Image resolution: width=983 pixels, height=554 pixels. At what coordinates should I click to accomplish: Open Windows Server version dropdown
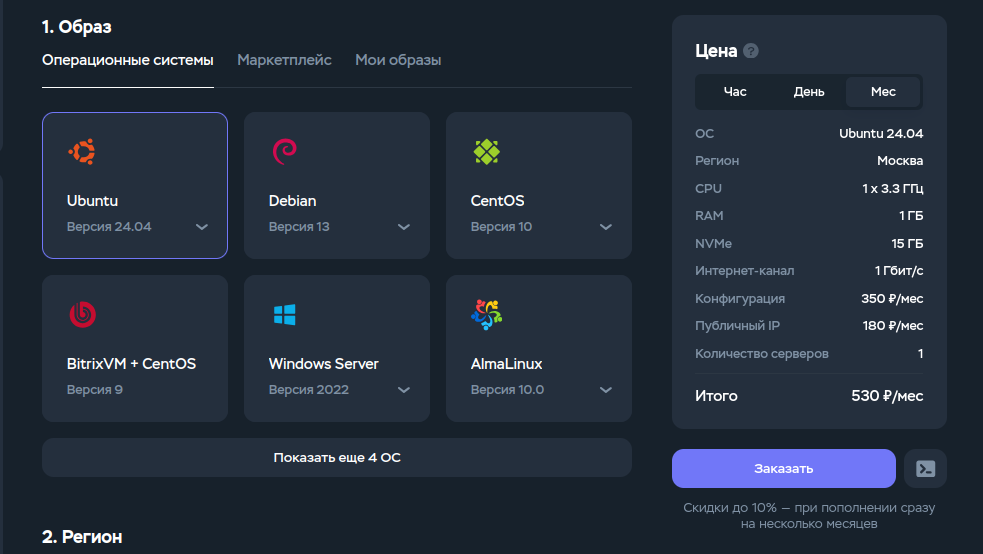[404, 389]
